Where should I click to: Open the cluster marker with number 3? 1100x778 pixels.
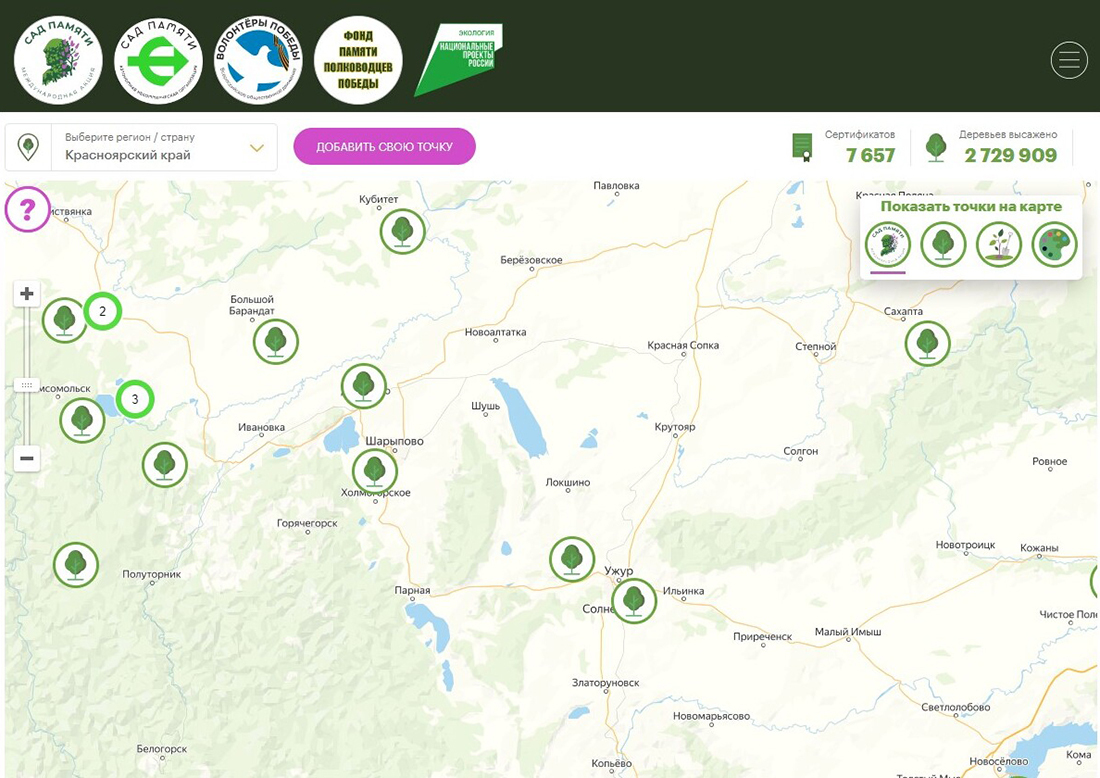tap(135, 399)
